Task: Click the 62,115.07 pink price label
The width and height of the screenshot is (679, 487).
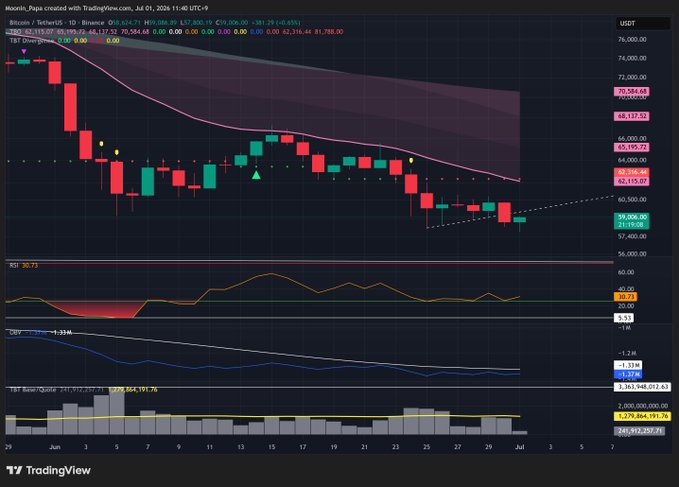Action: coord(632,181)
